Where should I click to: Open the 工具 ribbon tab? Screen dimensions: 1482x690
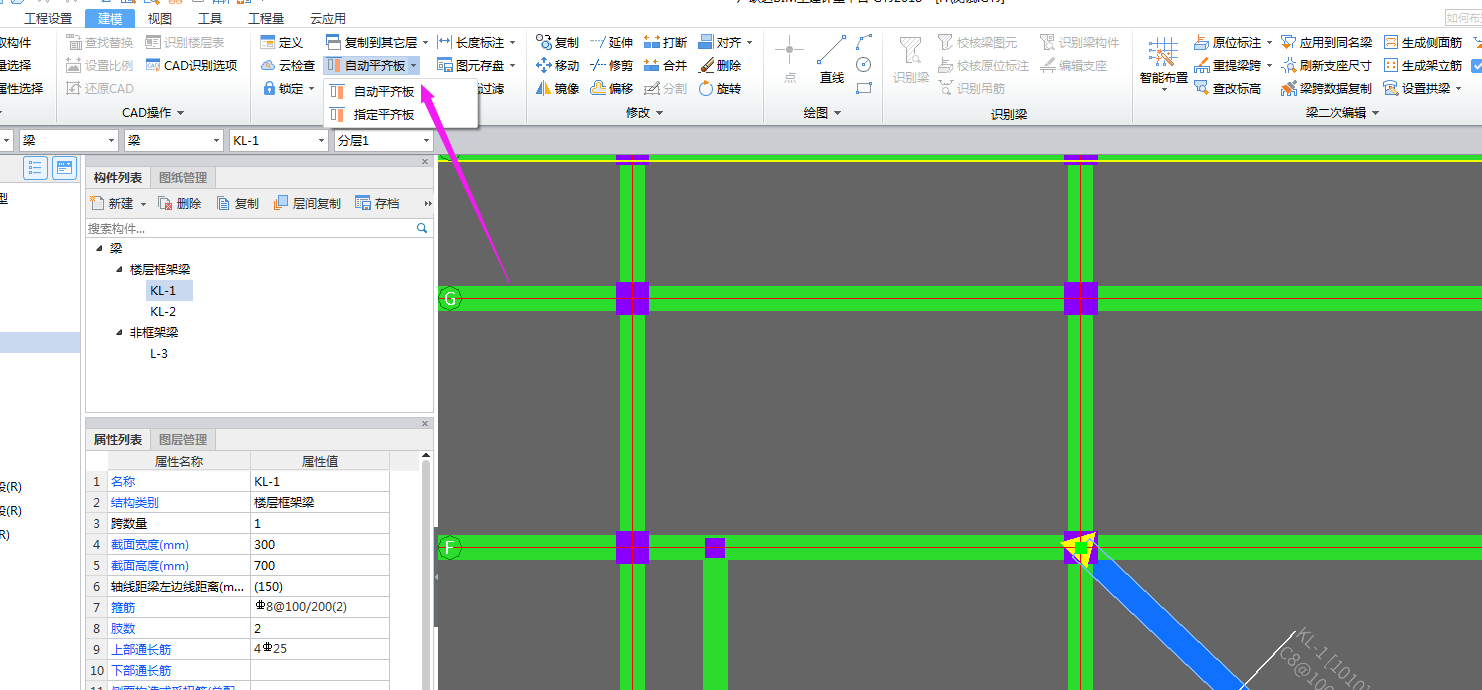click(210, 18)
